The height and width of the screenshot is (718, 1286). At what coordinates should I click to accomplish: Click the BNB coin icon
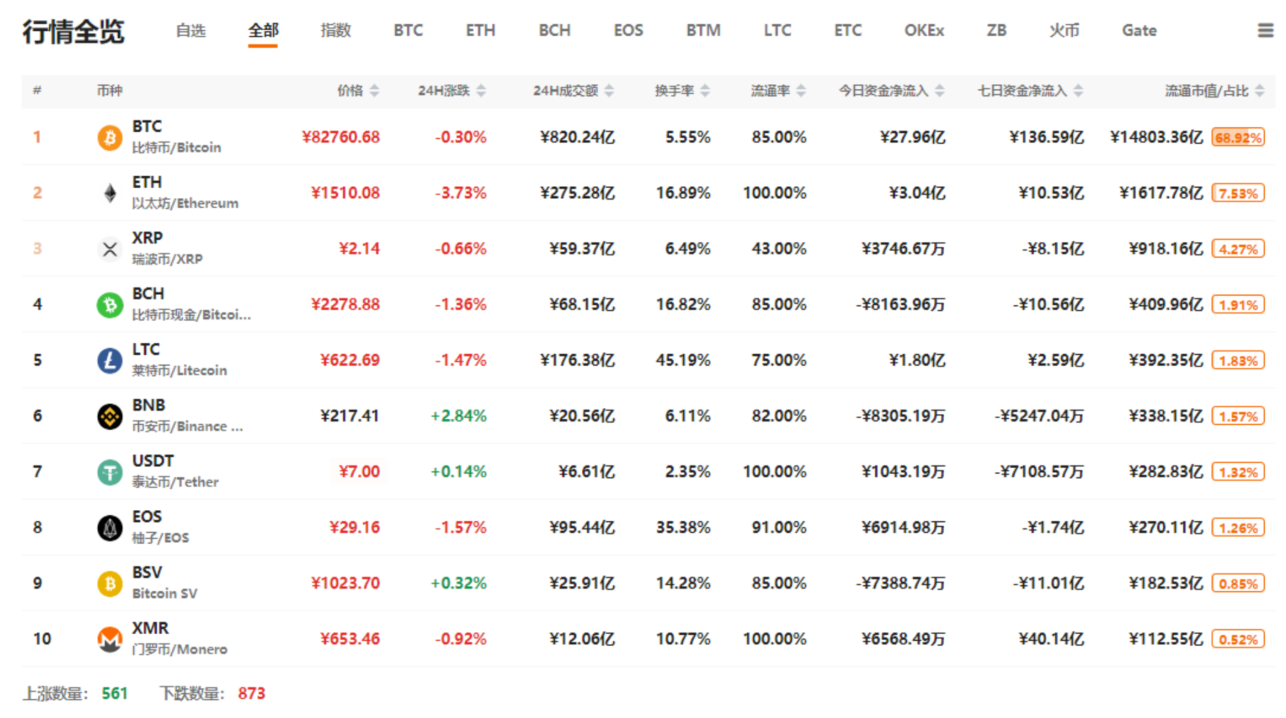tap(109, 416)
